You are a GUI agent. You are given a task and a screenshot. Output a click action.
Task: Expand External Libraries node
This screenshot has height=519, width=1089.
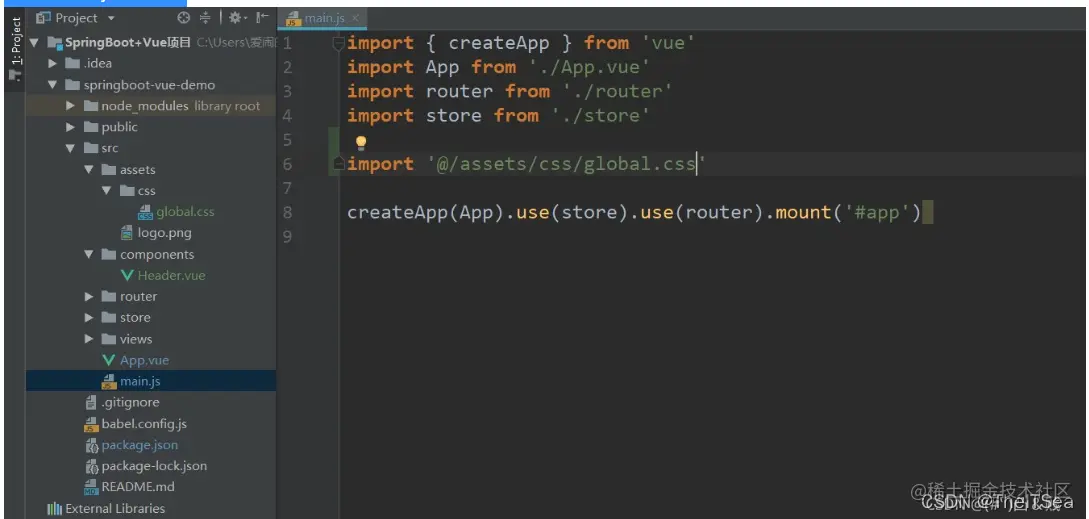tap(115, 509)
